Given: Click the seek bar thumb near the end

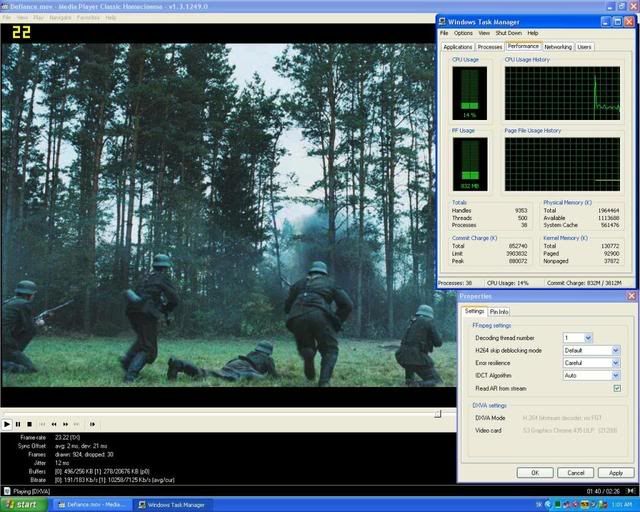Looking at the screenshot, I should tap(438, 414).
